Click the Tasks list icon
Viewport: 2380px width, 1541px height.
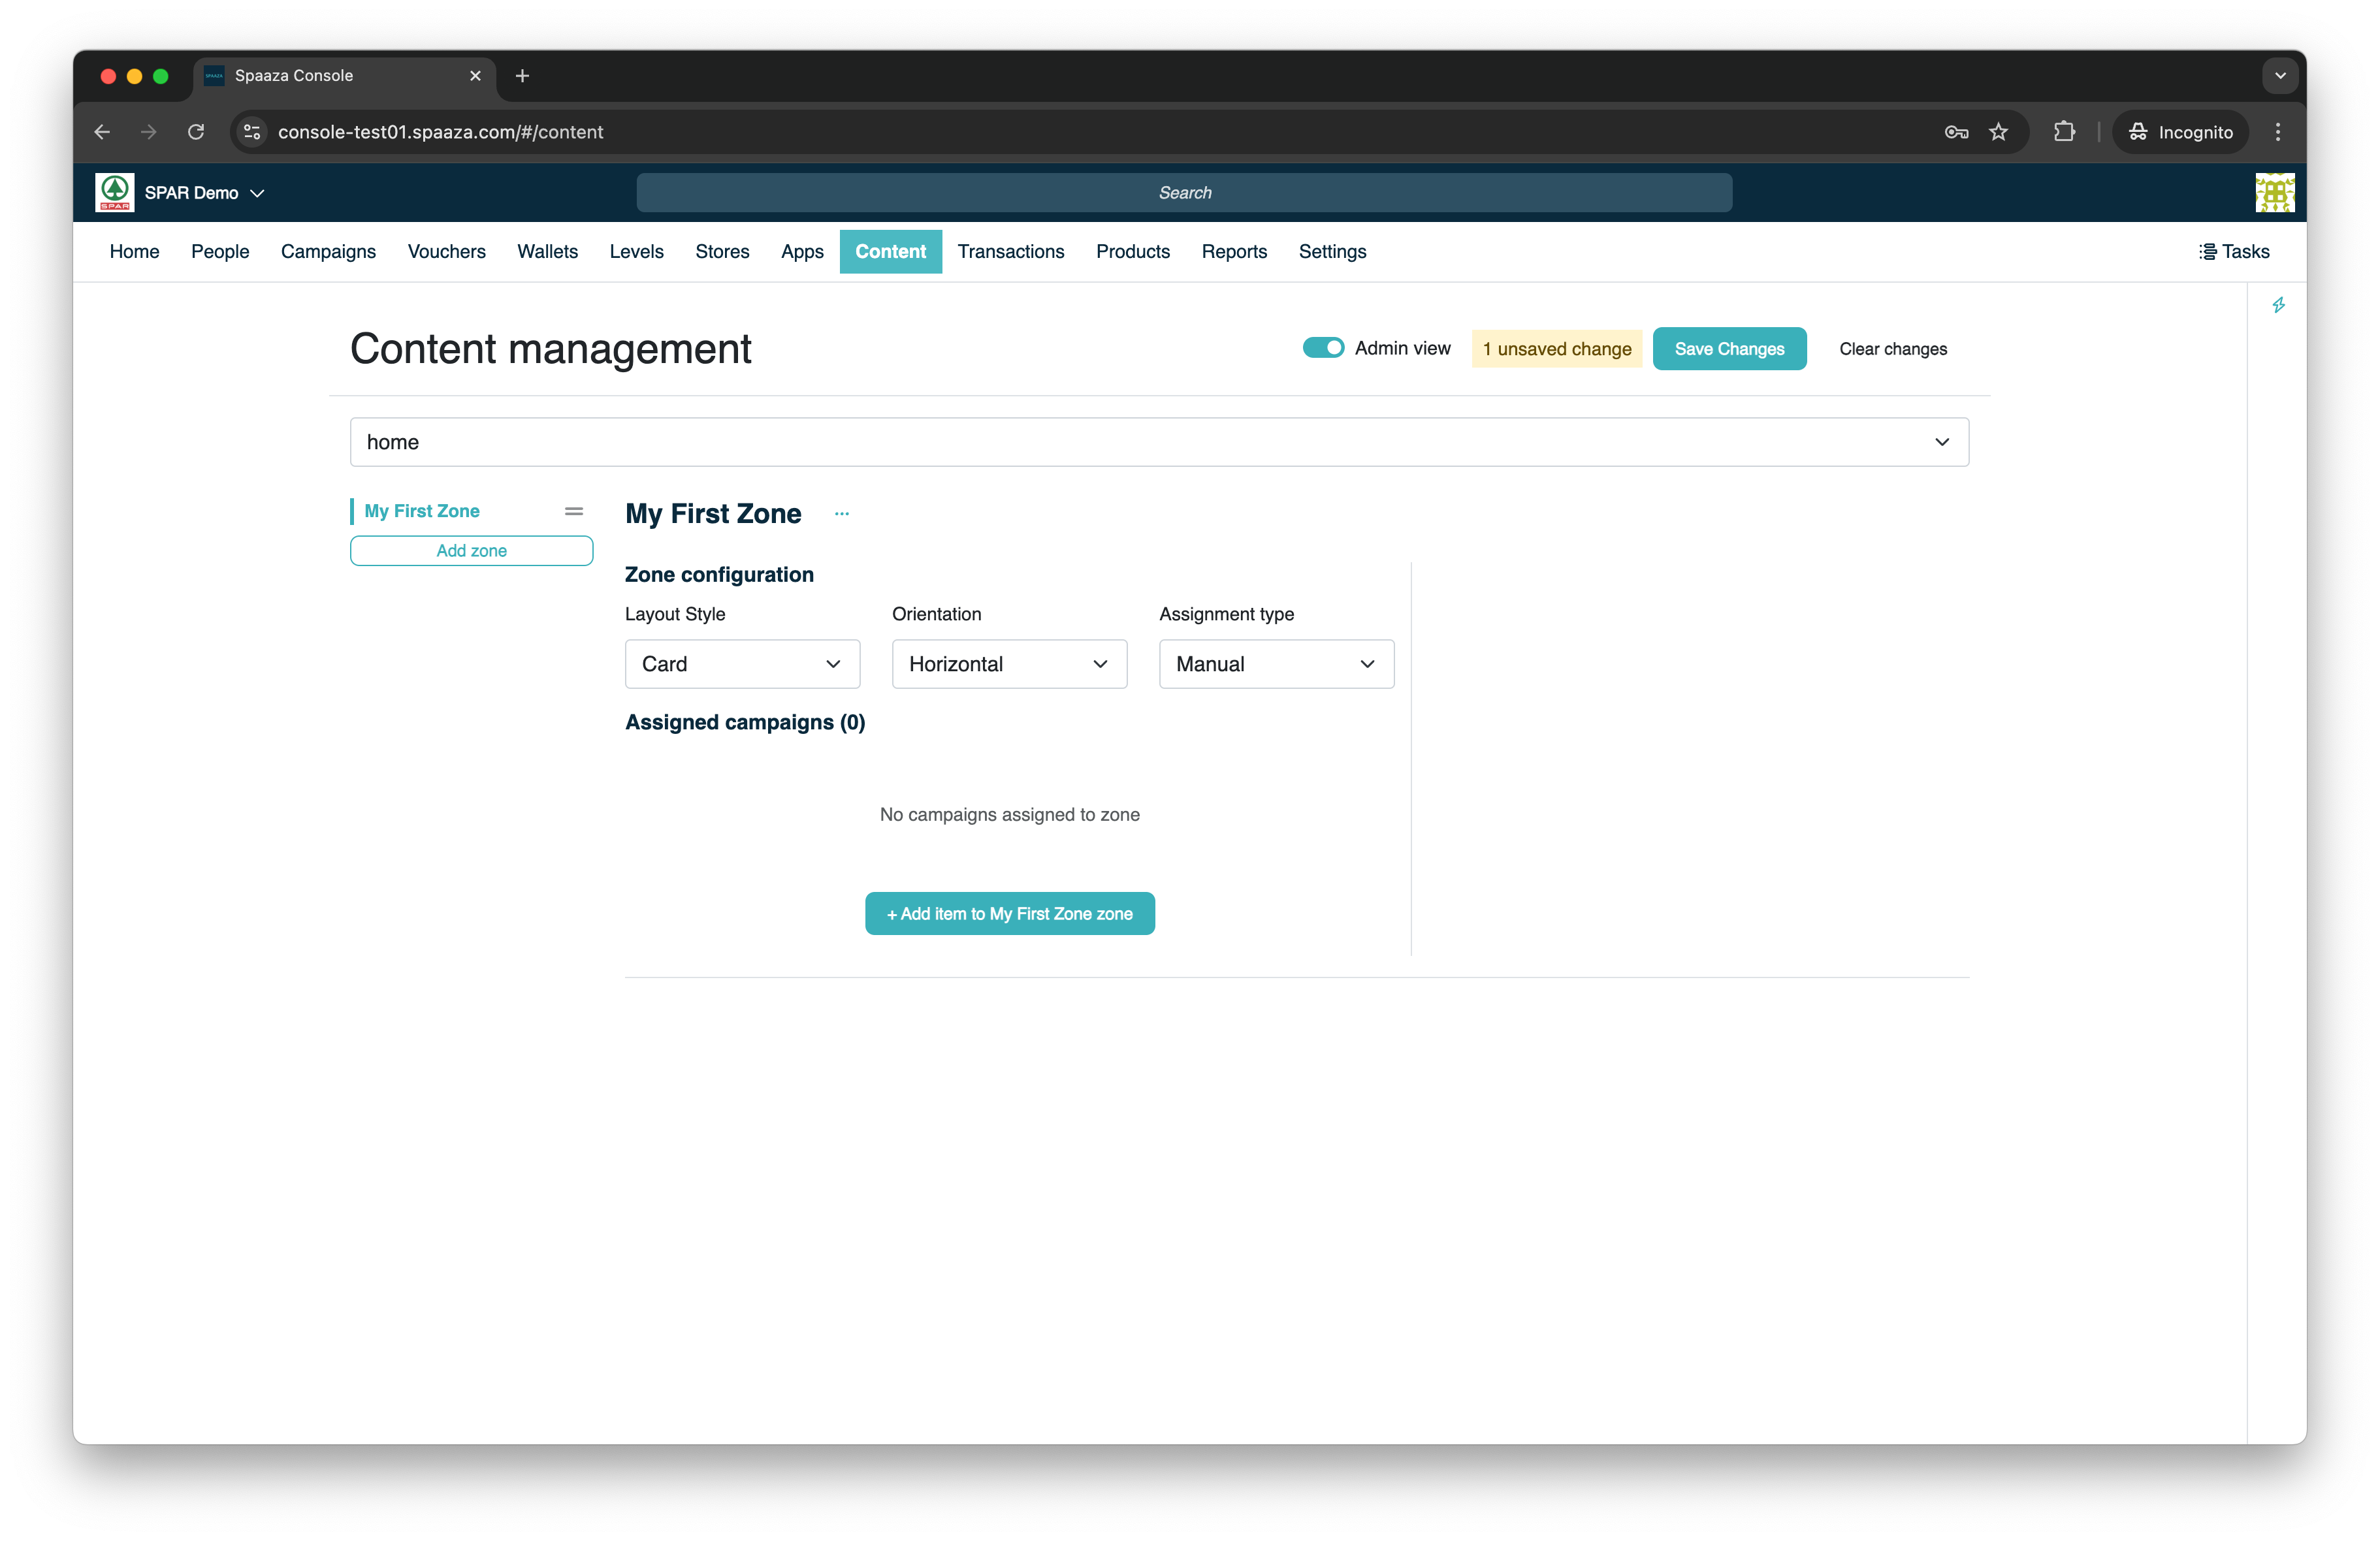pos(2208,251)
